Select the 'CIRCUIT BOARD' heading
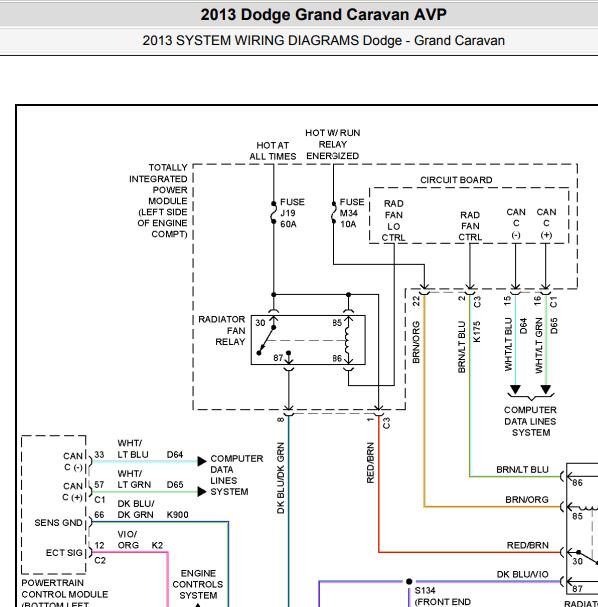The image size is (598, 607). click(456, 180)
